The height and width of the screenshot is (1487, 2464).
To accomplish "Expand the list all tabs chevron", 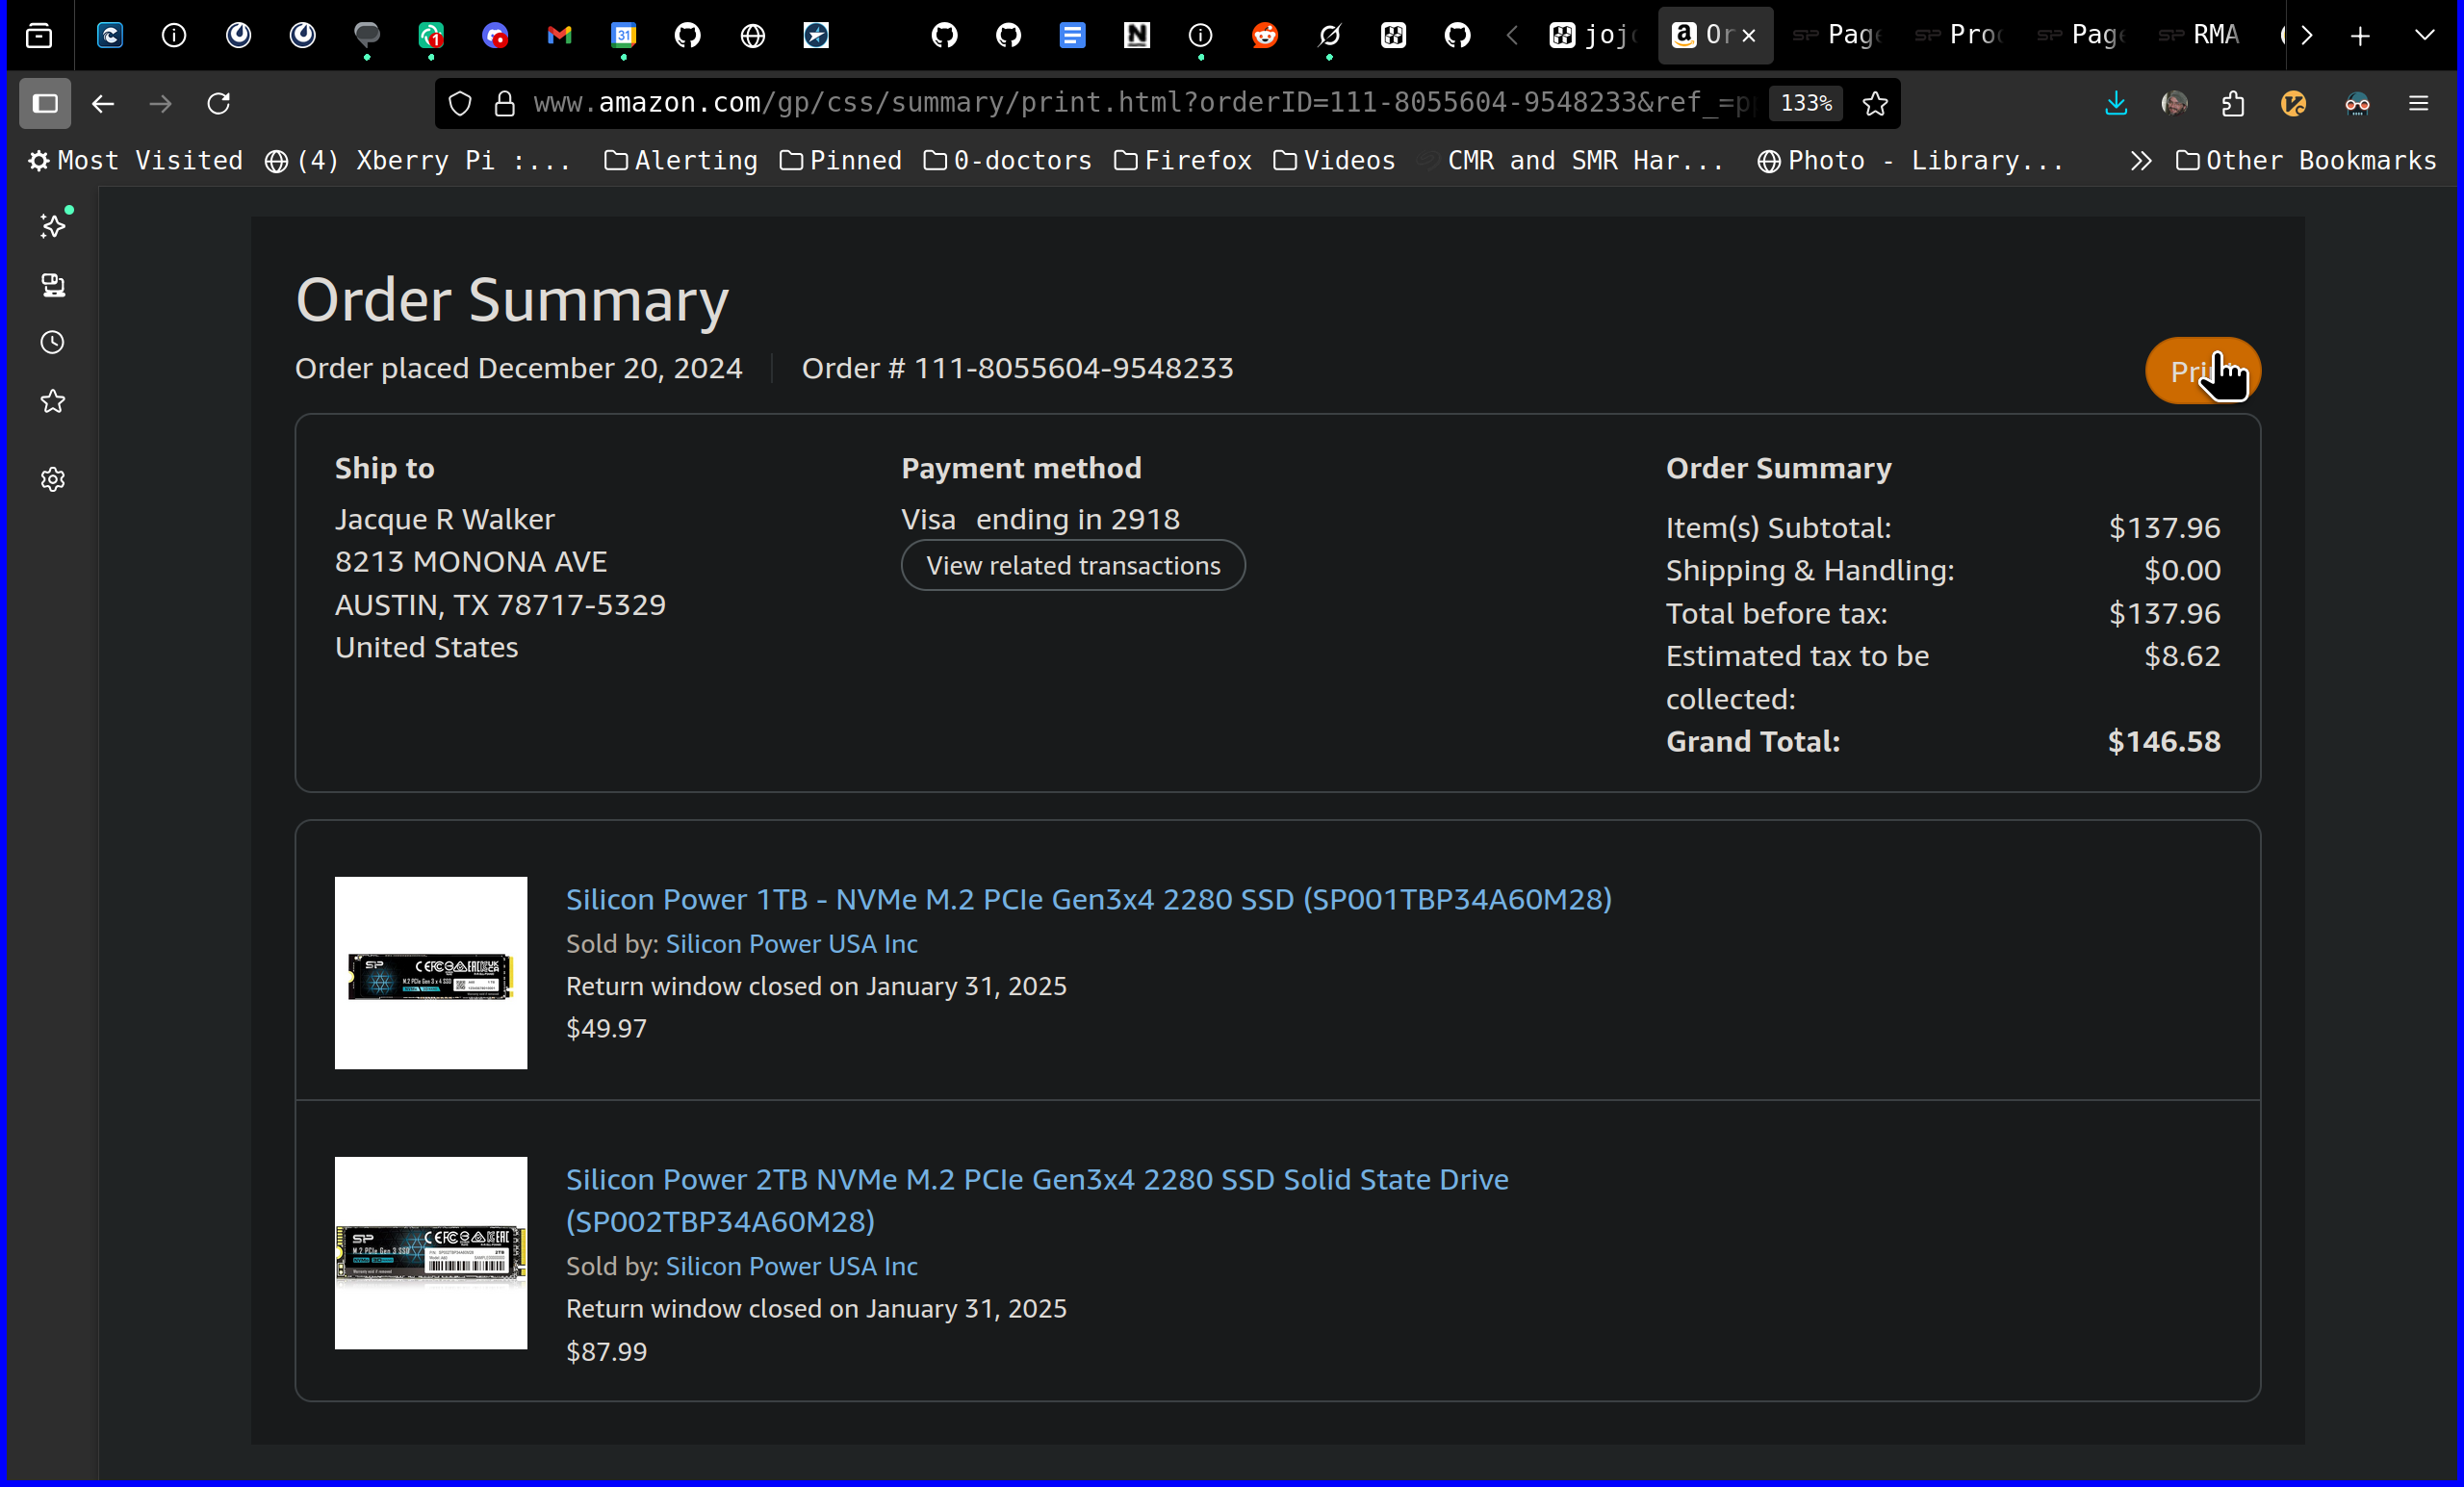I will [2424, 35].
